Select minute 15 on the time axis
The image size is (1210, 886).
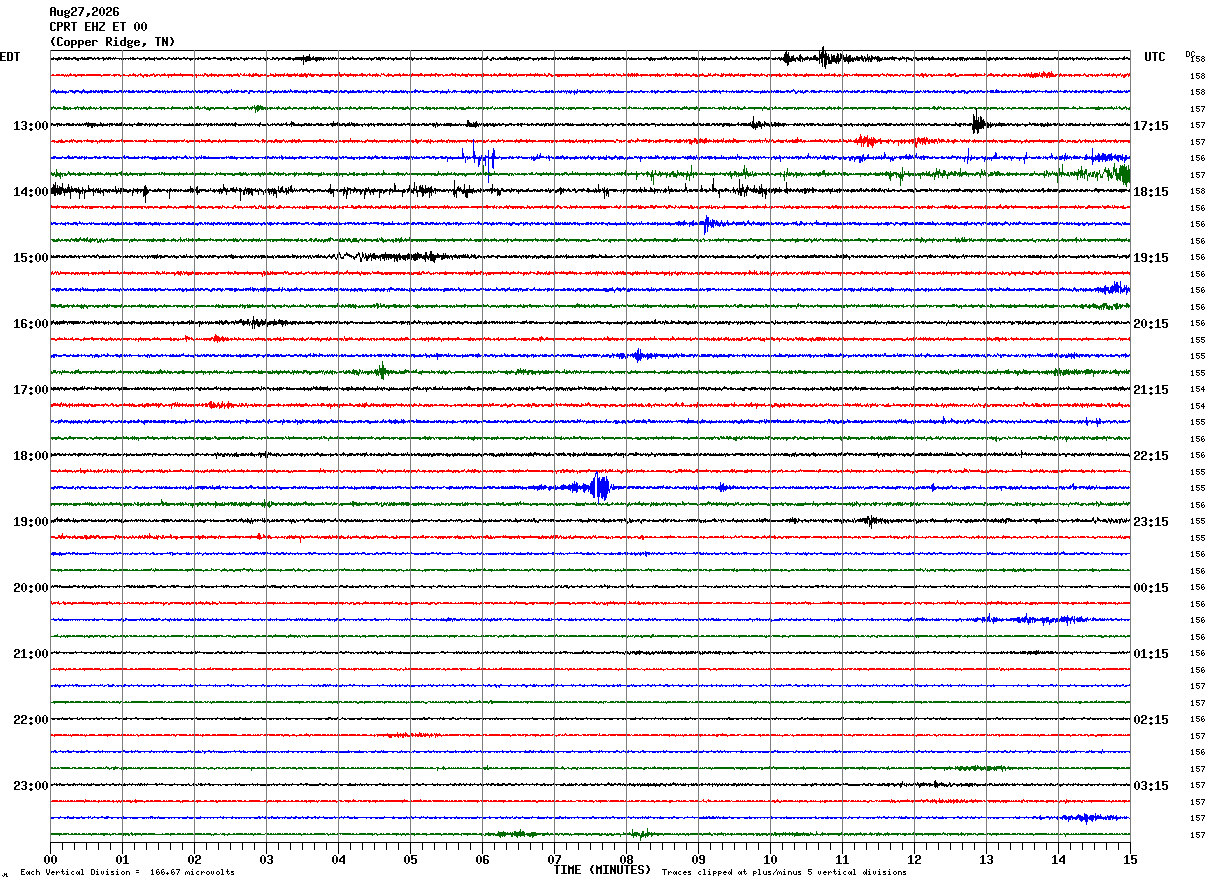click(x=1130, y=859)
